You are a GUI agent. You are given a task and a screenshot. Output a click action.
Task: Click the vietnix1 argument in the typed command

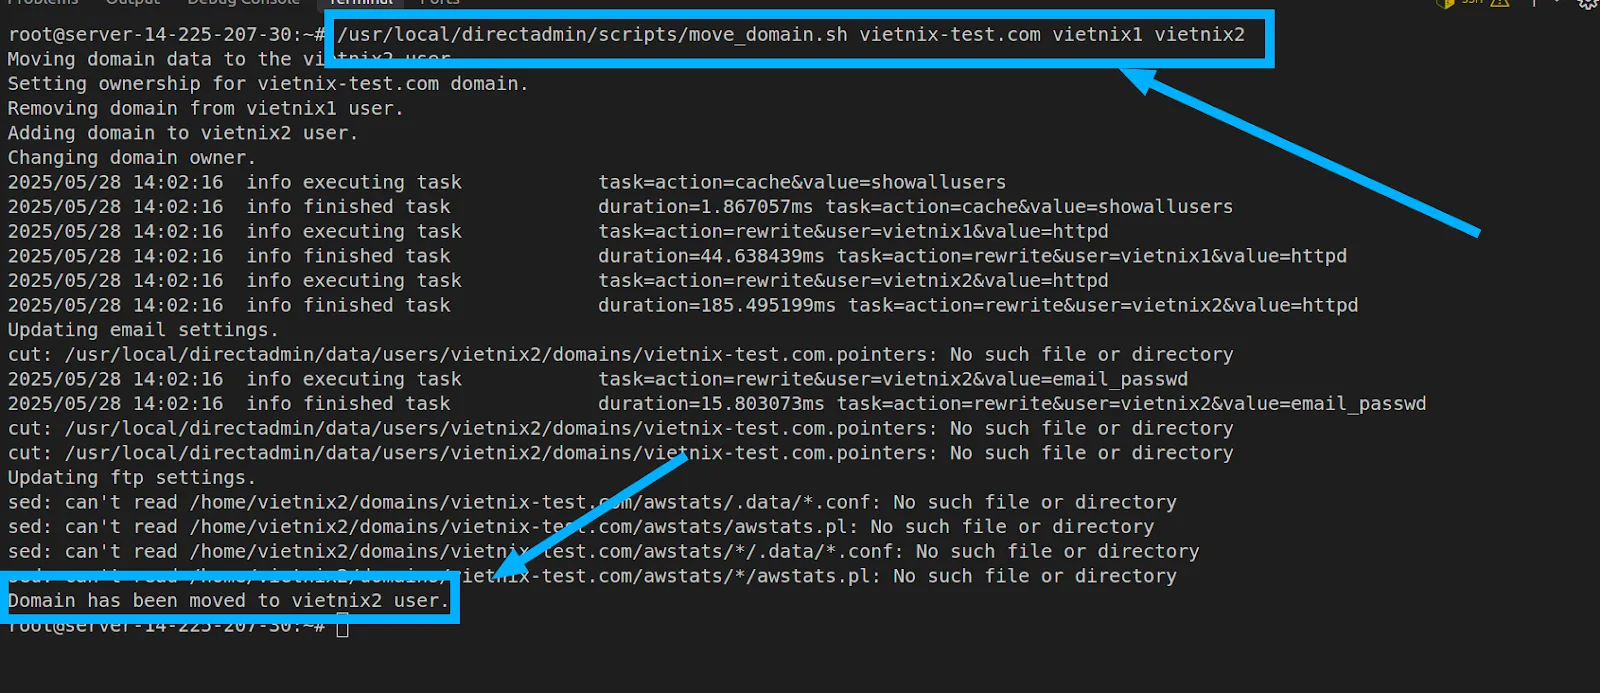click(x=1097, y=35)
